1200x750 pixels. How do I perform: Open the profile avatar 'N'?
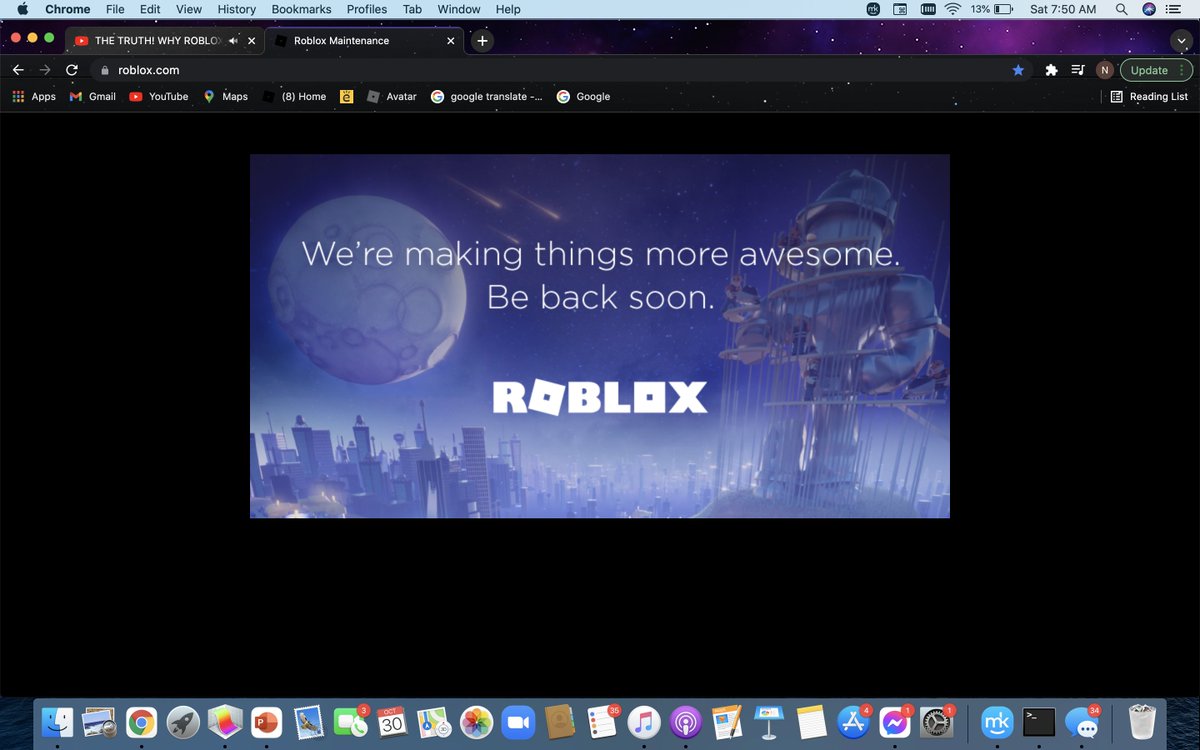point(1105,70)
